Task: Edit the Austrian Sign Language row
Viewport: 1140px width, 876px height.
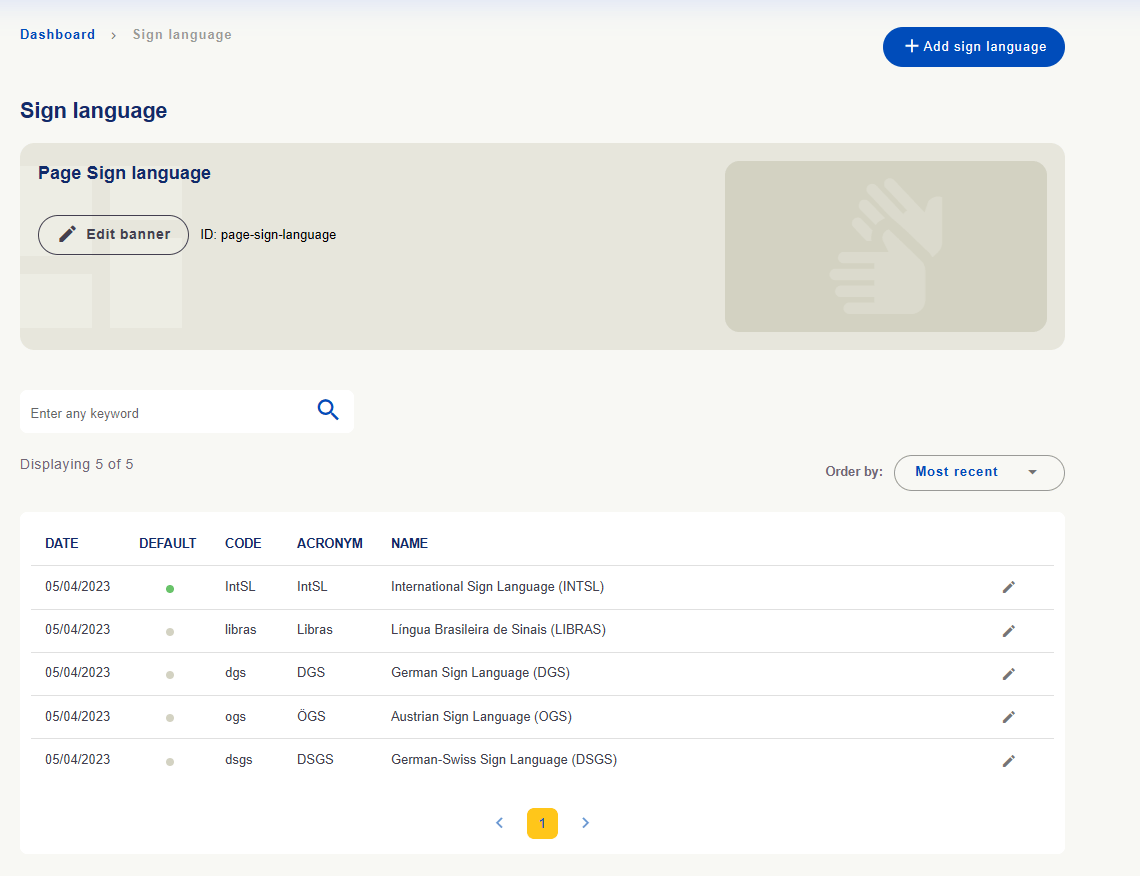Action: pos(1008,717)
